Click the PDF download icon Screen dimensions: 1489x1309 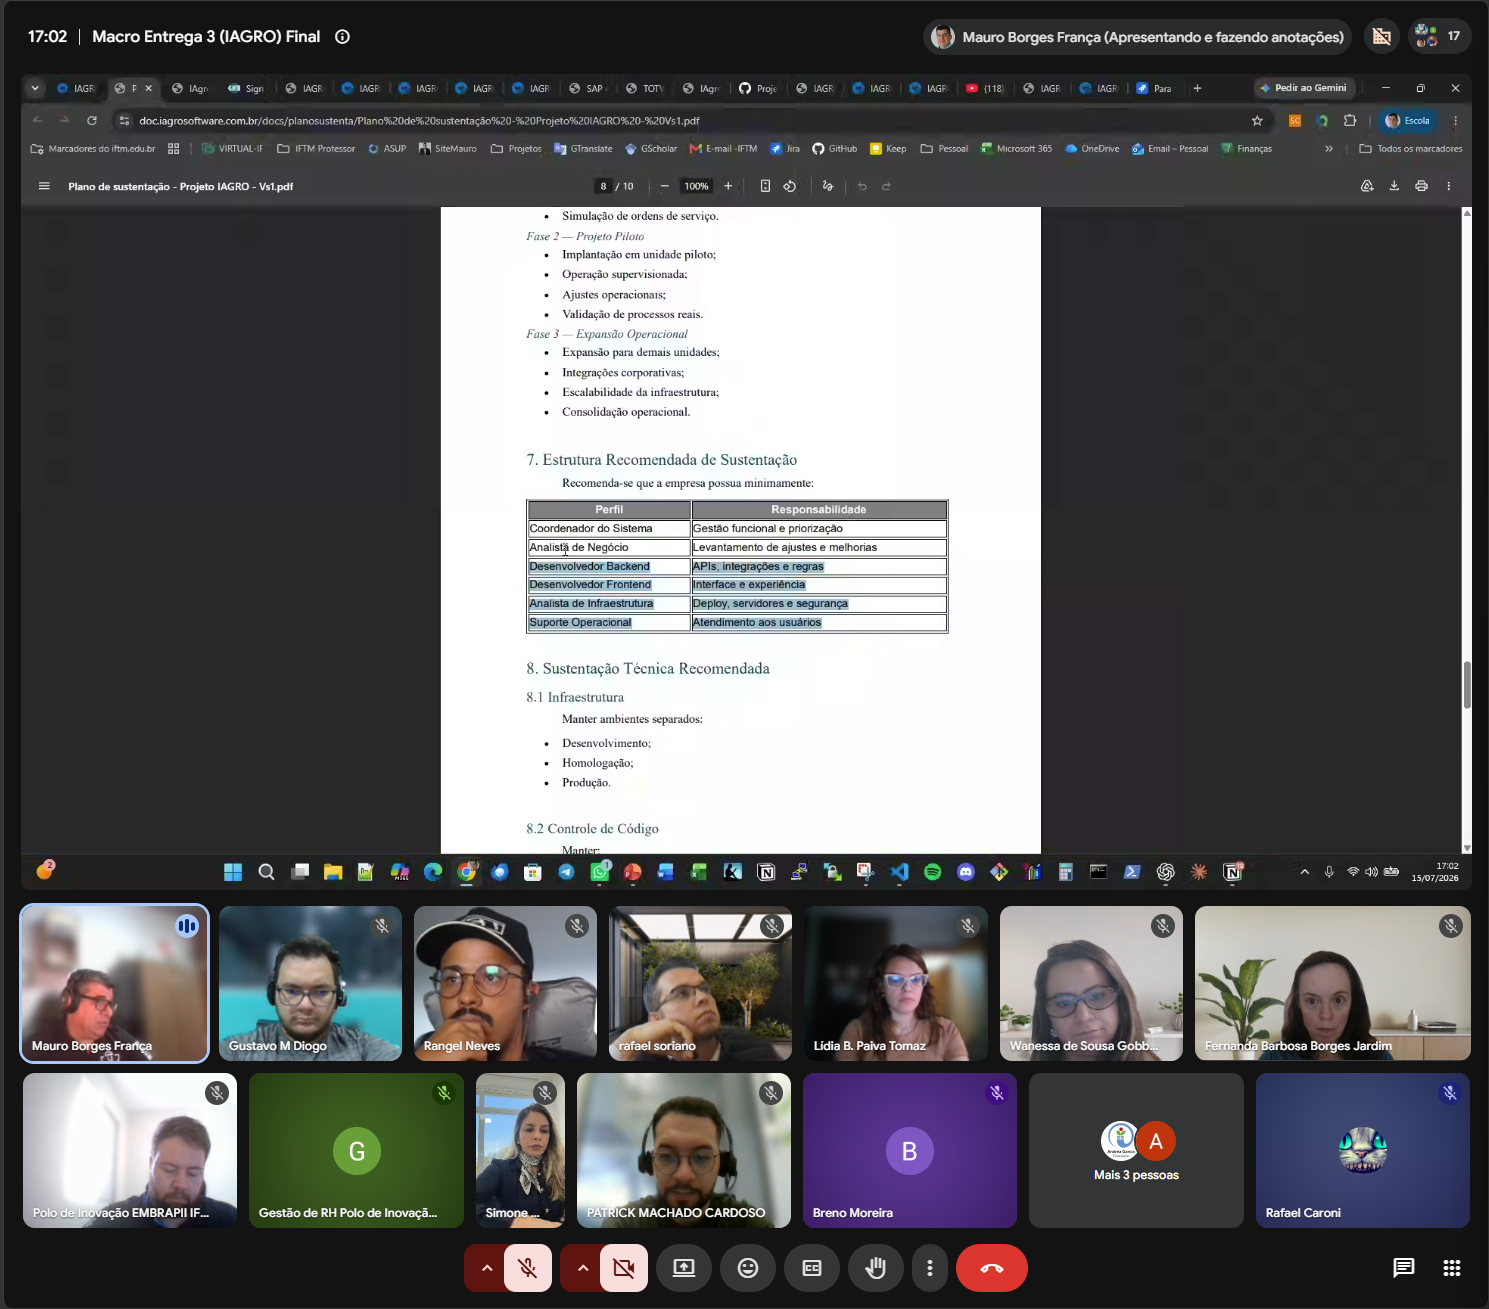pos(1394,186)
